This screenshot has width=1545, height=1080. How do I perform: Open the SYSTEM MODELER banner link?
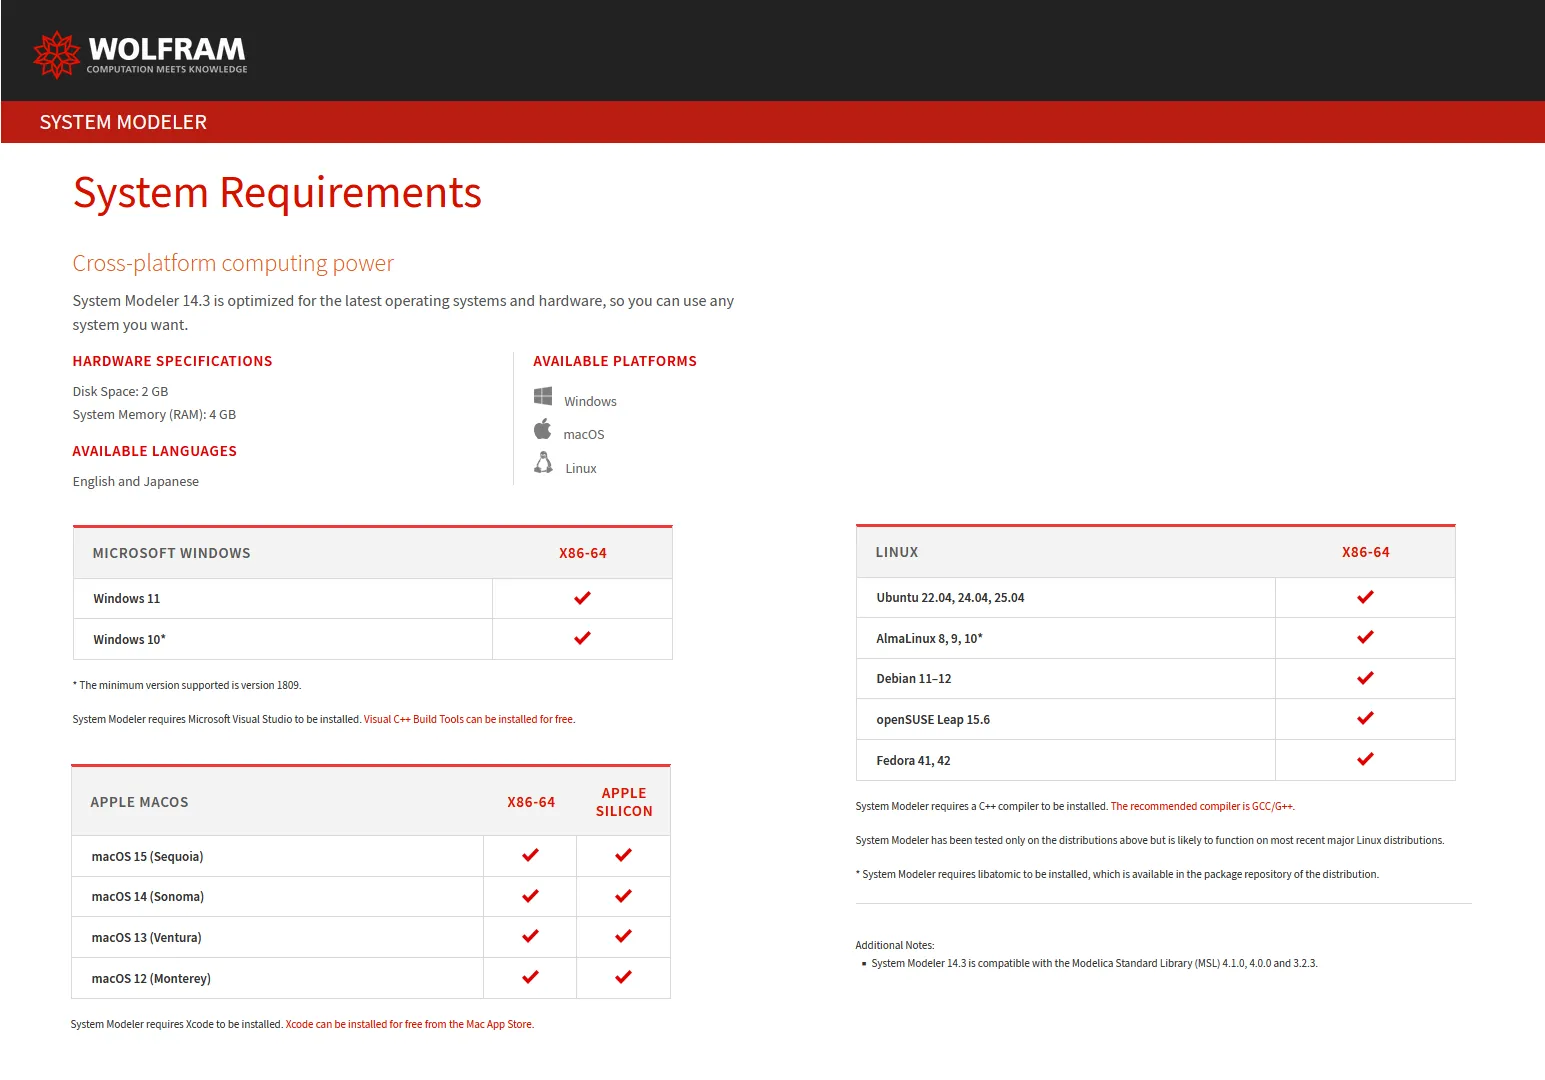[x=123, y=122]
